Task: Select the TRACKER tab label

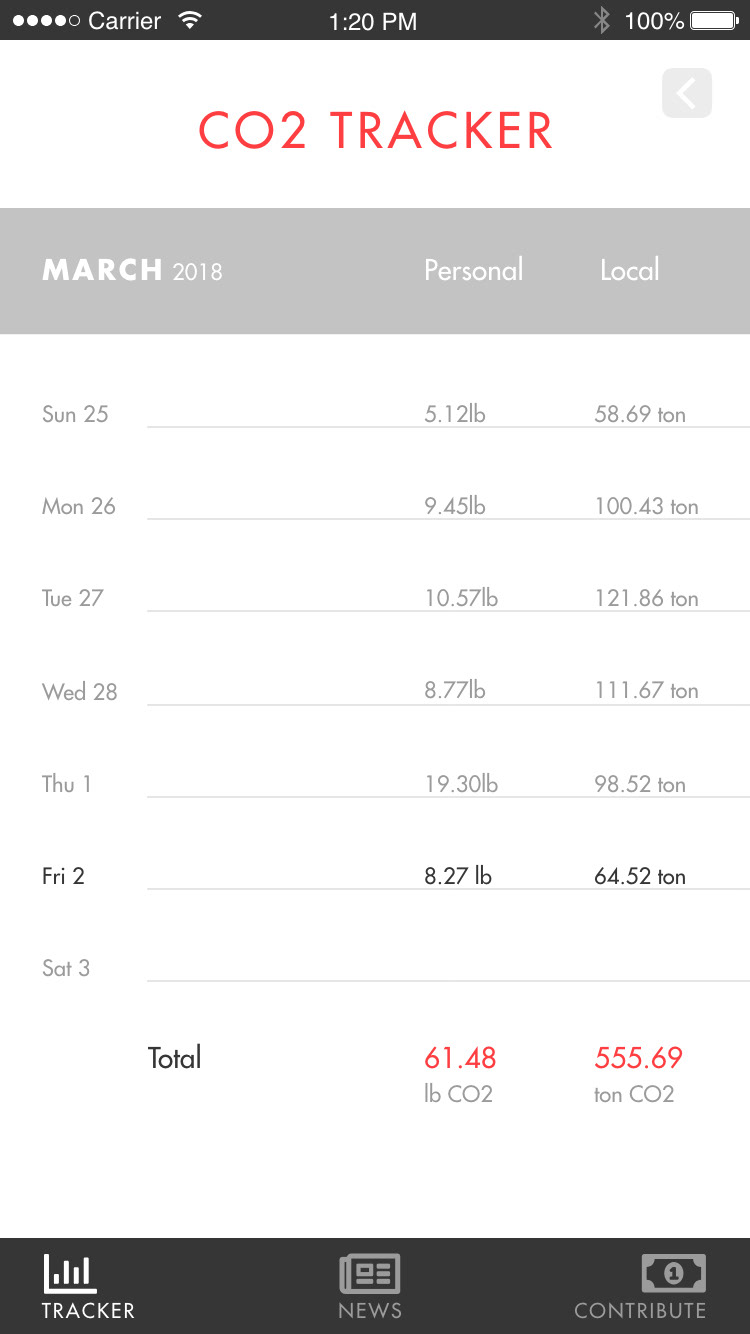Action: click(x=88, y=1310)
